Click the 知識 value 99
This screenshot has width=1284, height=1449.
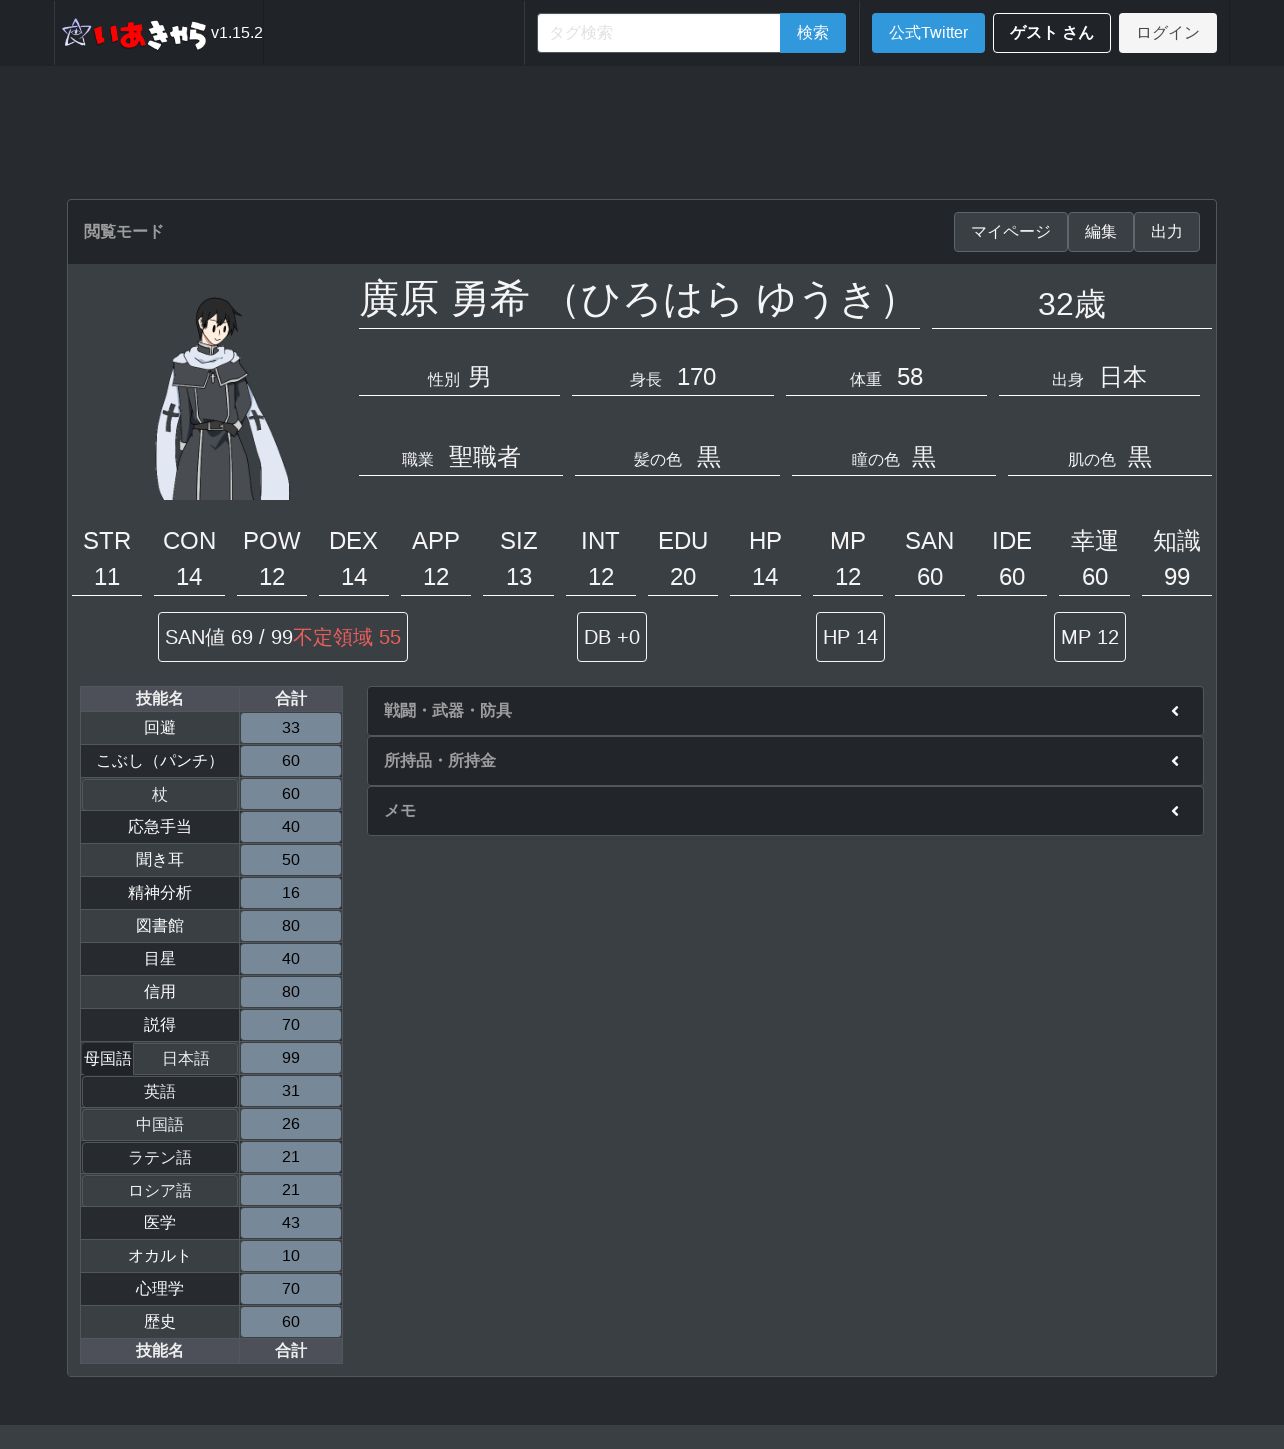click(1177, 577)
